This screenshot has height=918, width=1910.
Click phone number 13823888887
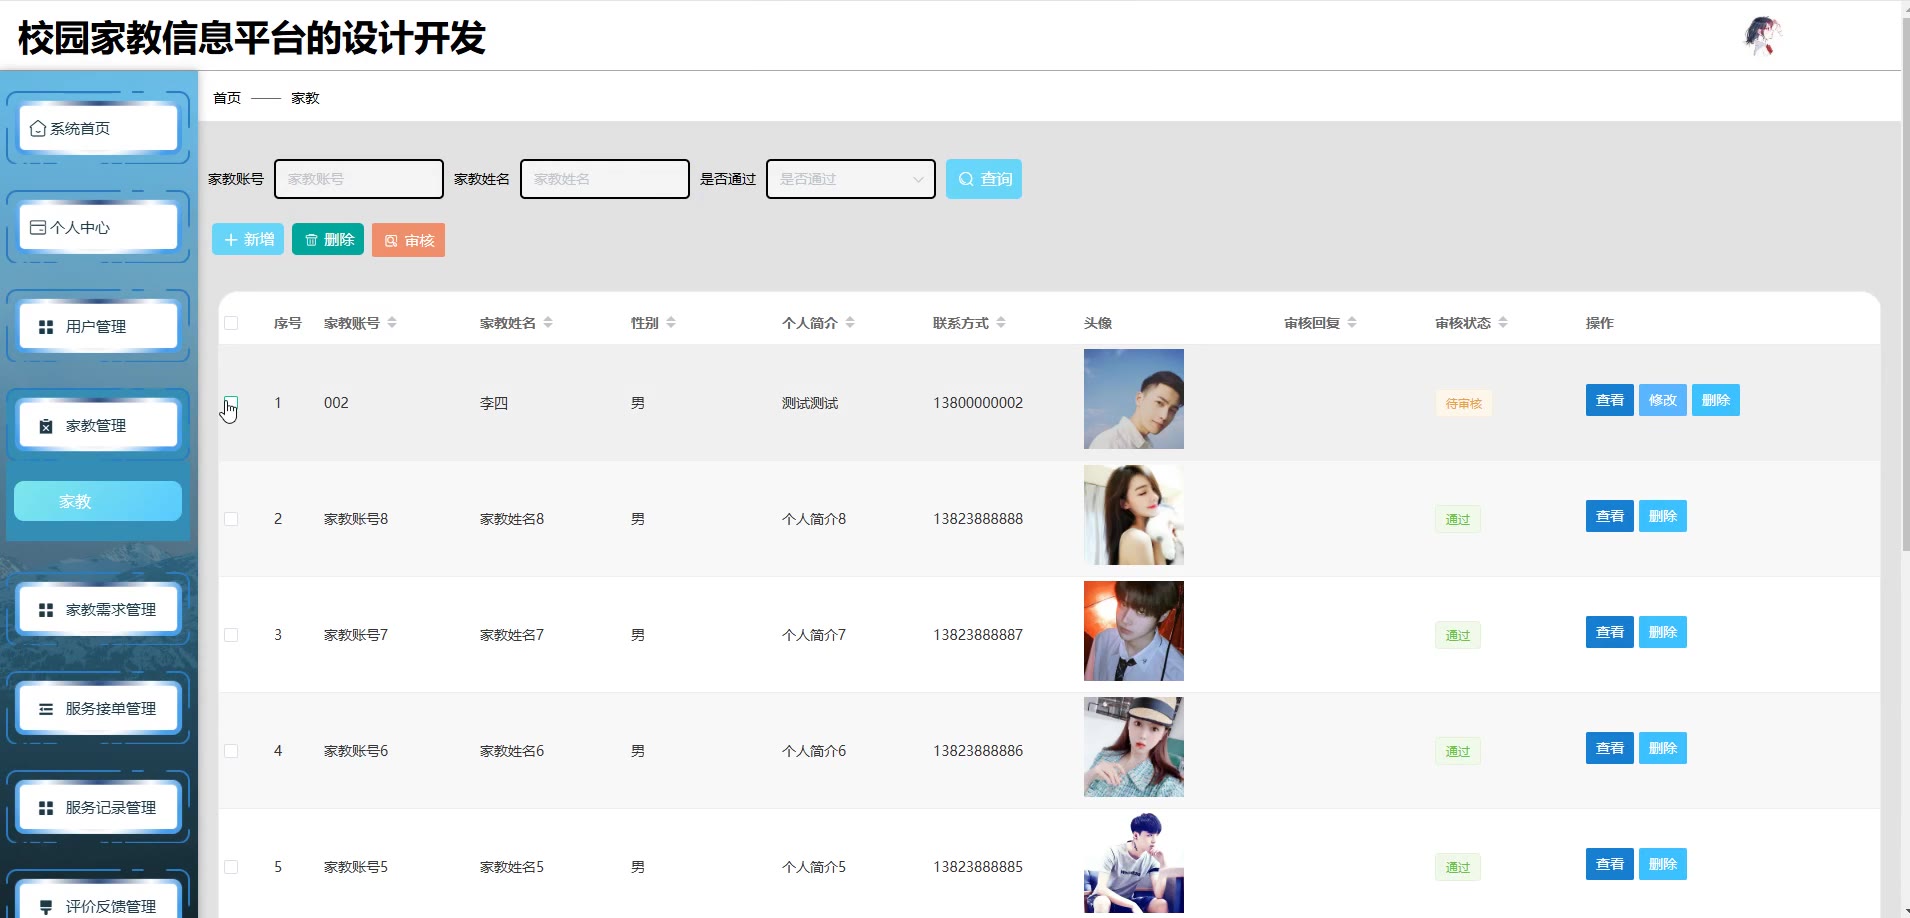(978, 635)
